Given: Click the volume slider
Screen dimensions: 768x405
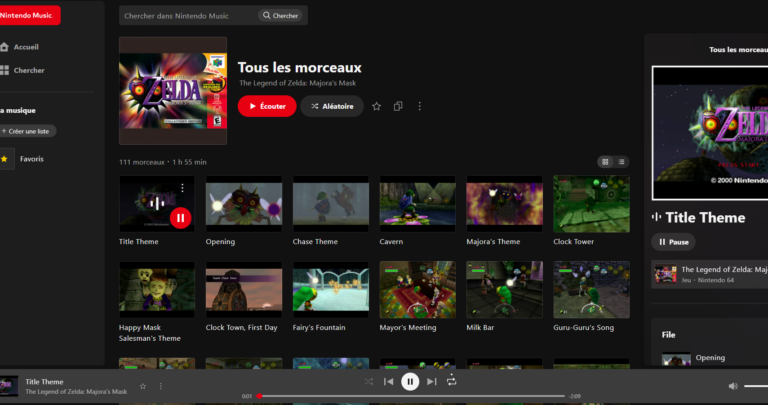Looking at the screenshot, I should 756,386.
